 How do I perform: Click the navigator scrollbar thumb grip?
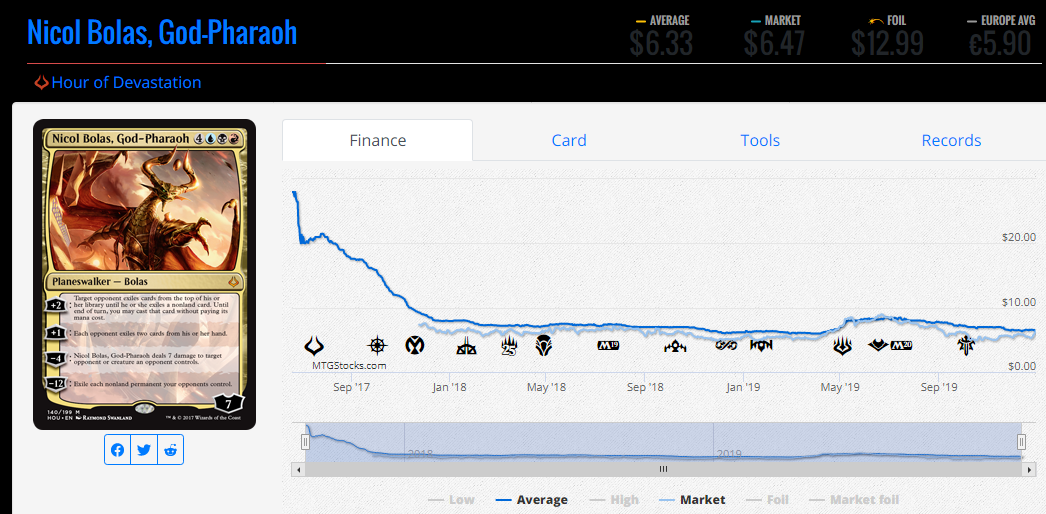point(663,469)
